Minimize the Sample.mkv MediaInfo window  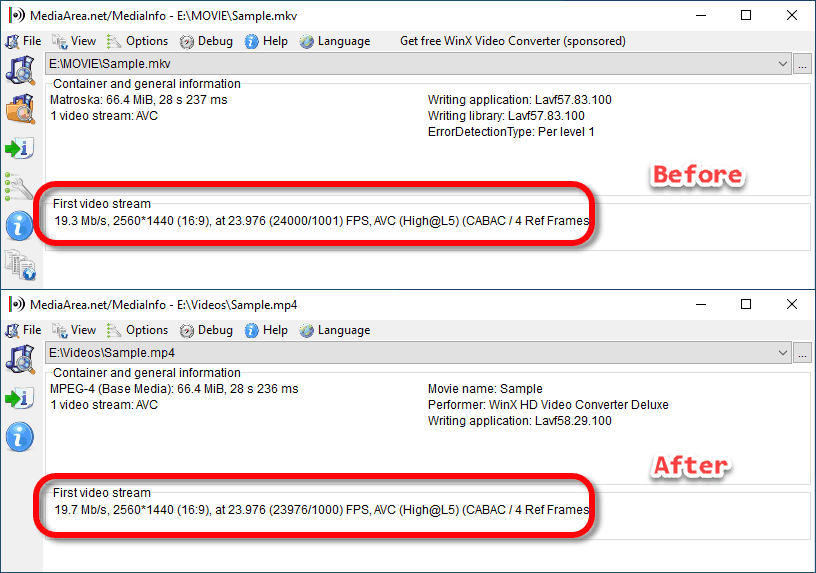(x=701, y=15)
